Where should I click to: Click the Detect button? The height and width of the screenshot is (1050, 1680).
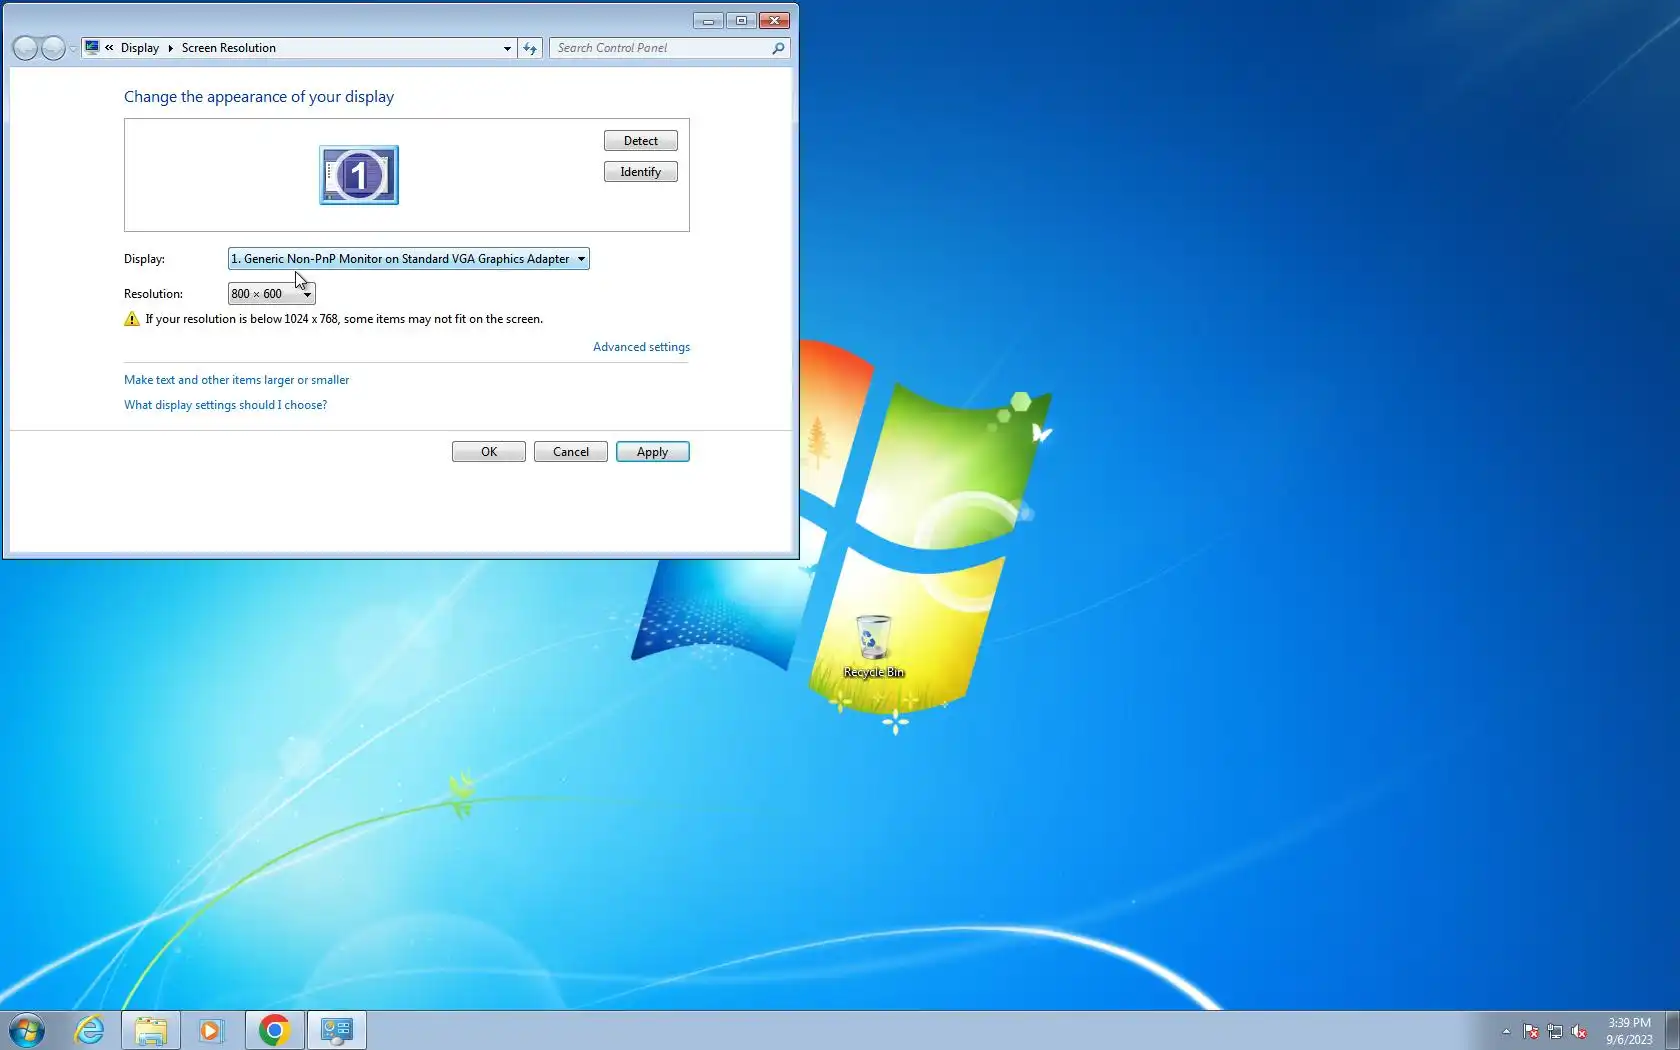[641, 141]
